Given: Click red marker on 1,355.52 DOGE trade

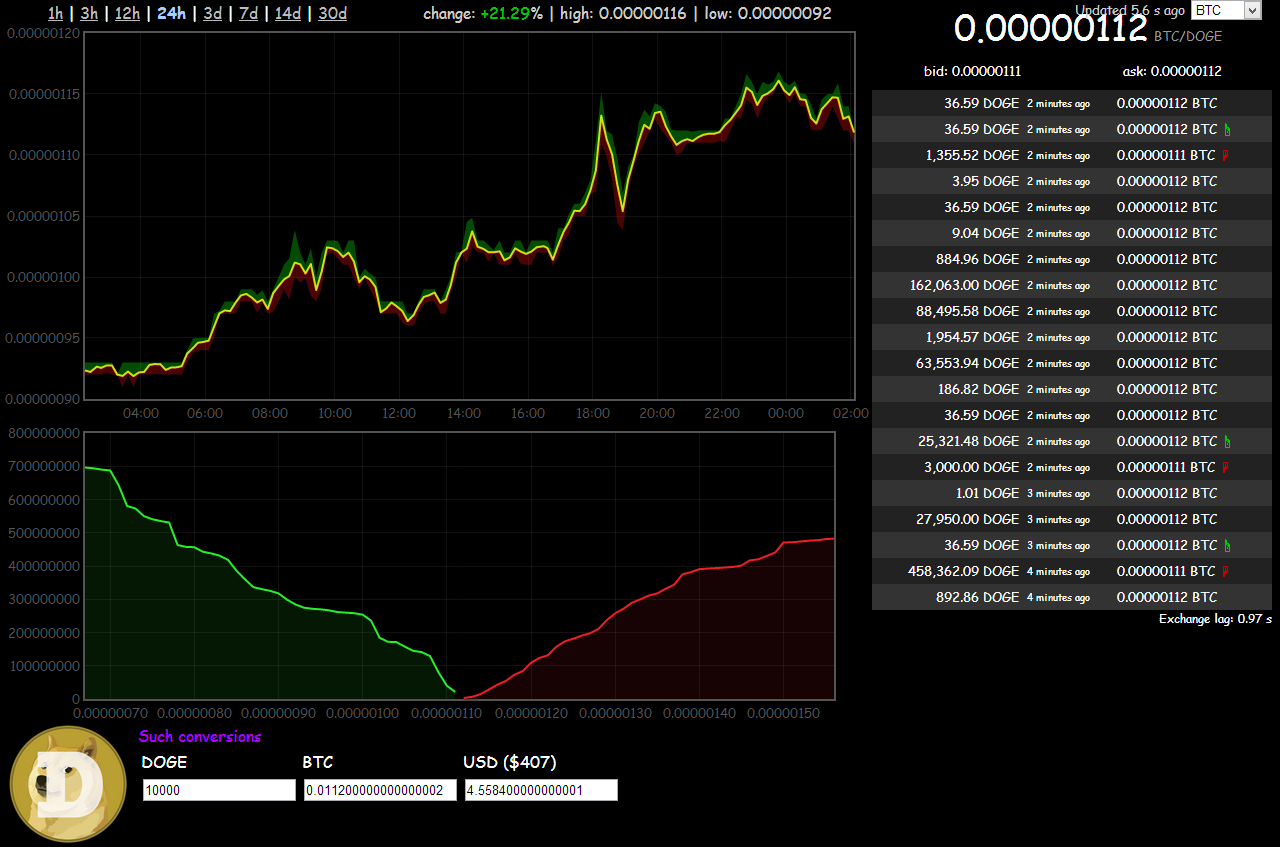Looking at the screenshot, I should [1225, 155].
